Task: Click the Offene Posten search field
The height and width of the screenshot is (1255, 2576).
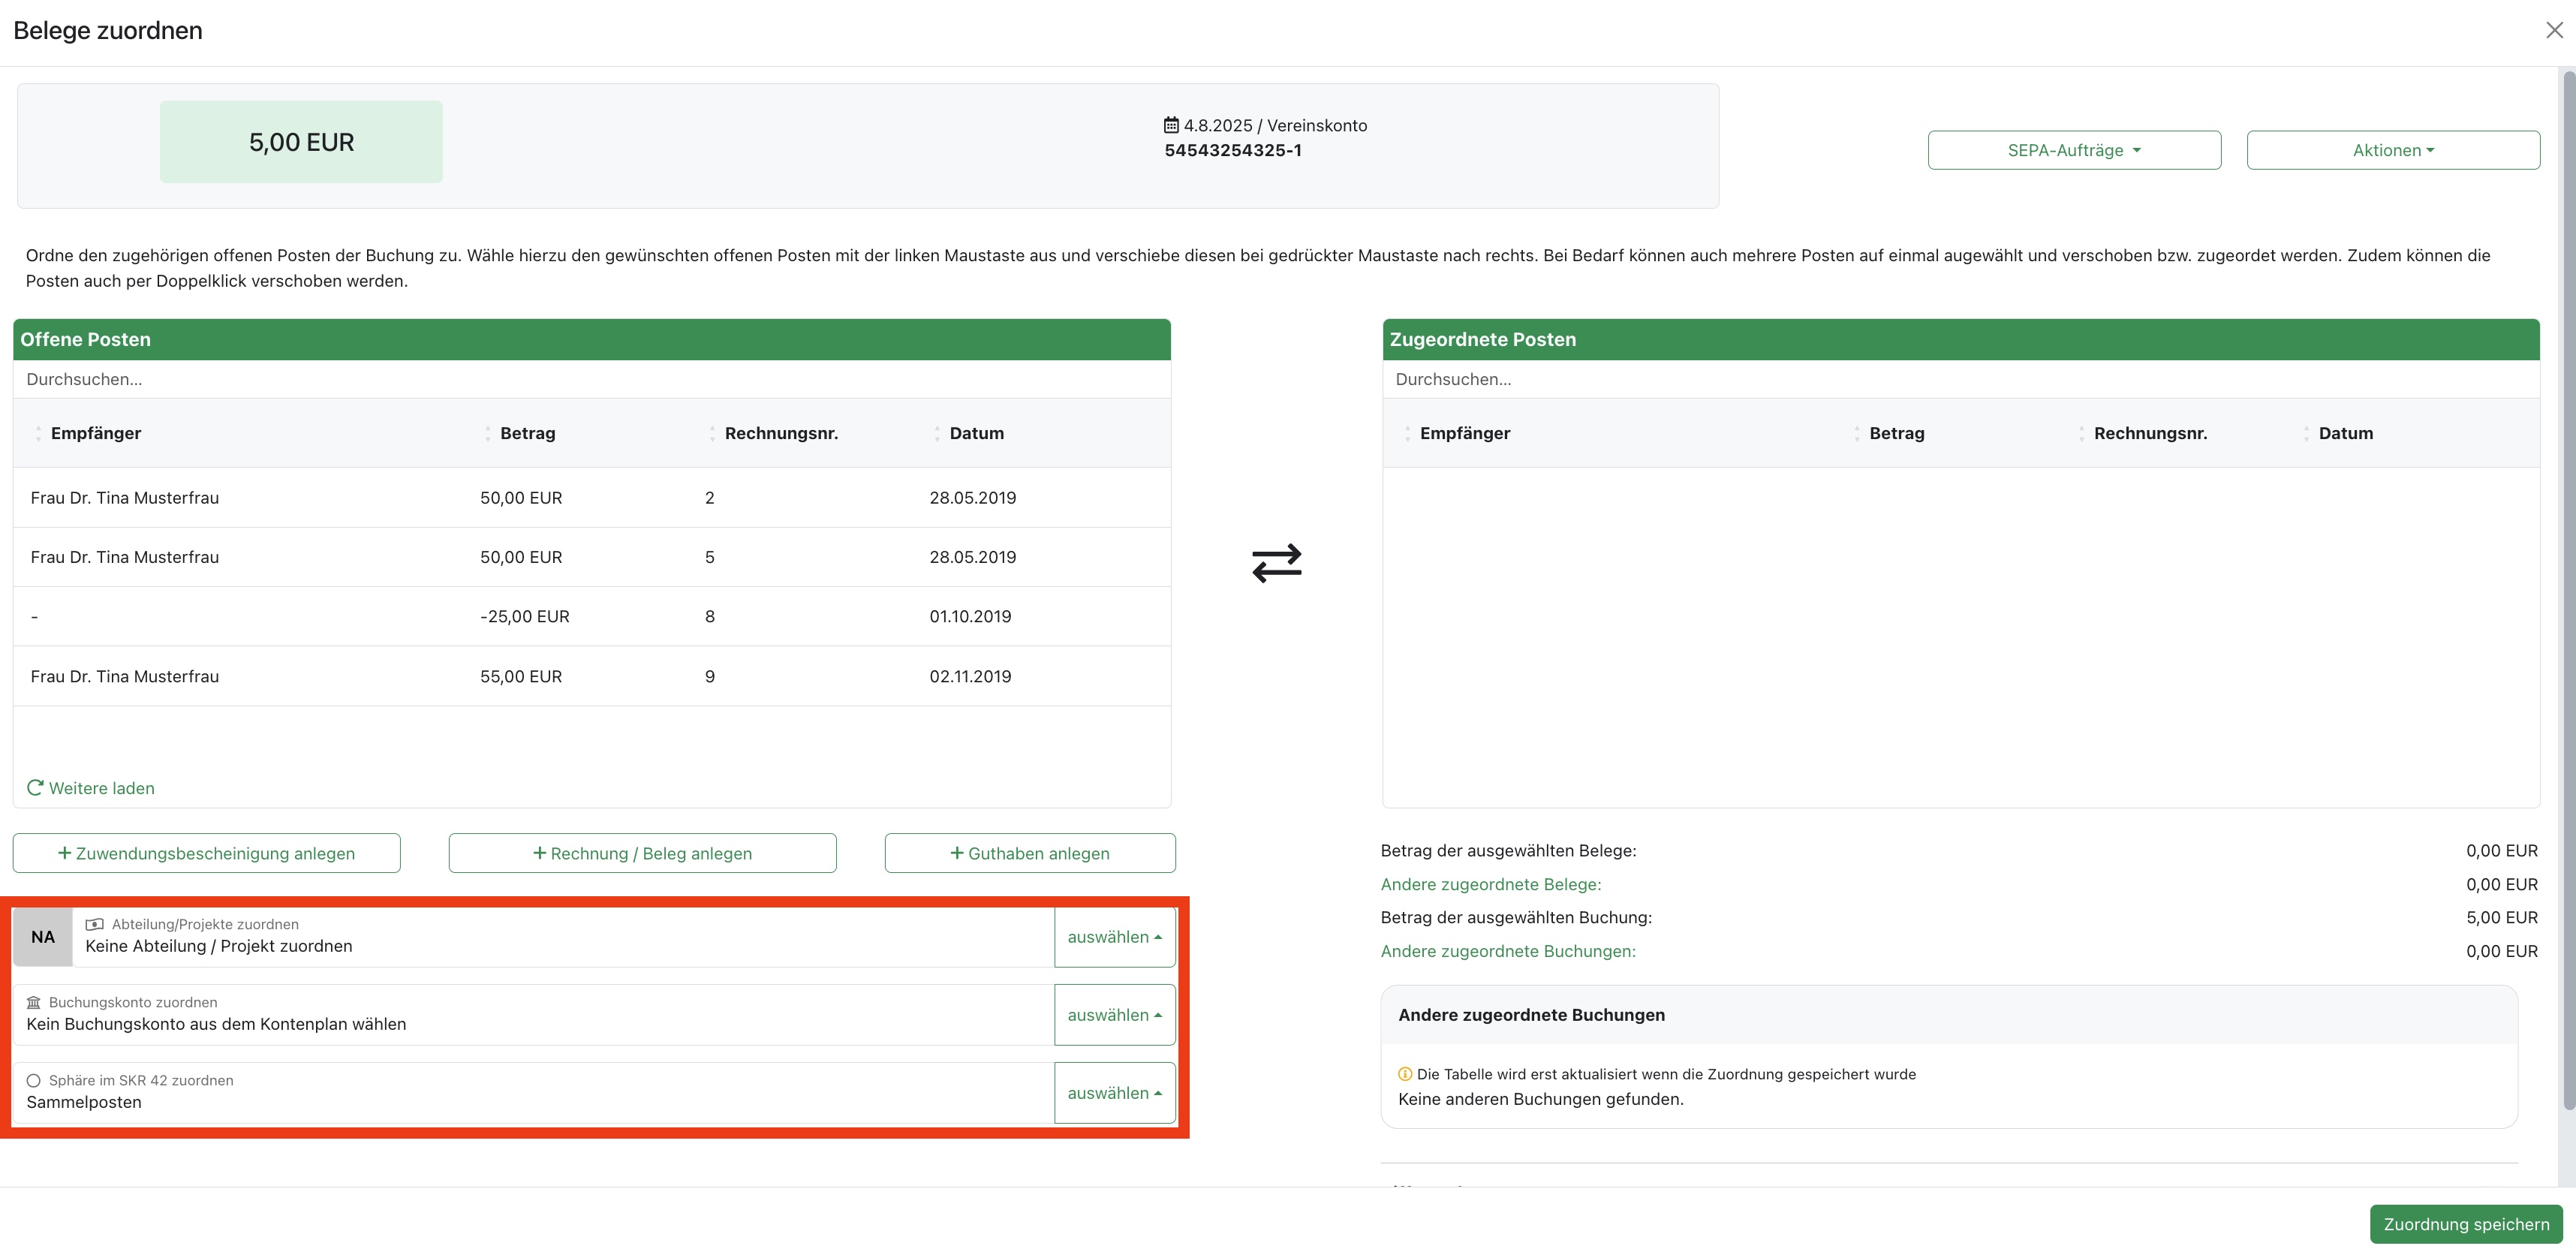Action: click(x=590, y=379)
